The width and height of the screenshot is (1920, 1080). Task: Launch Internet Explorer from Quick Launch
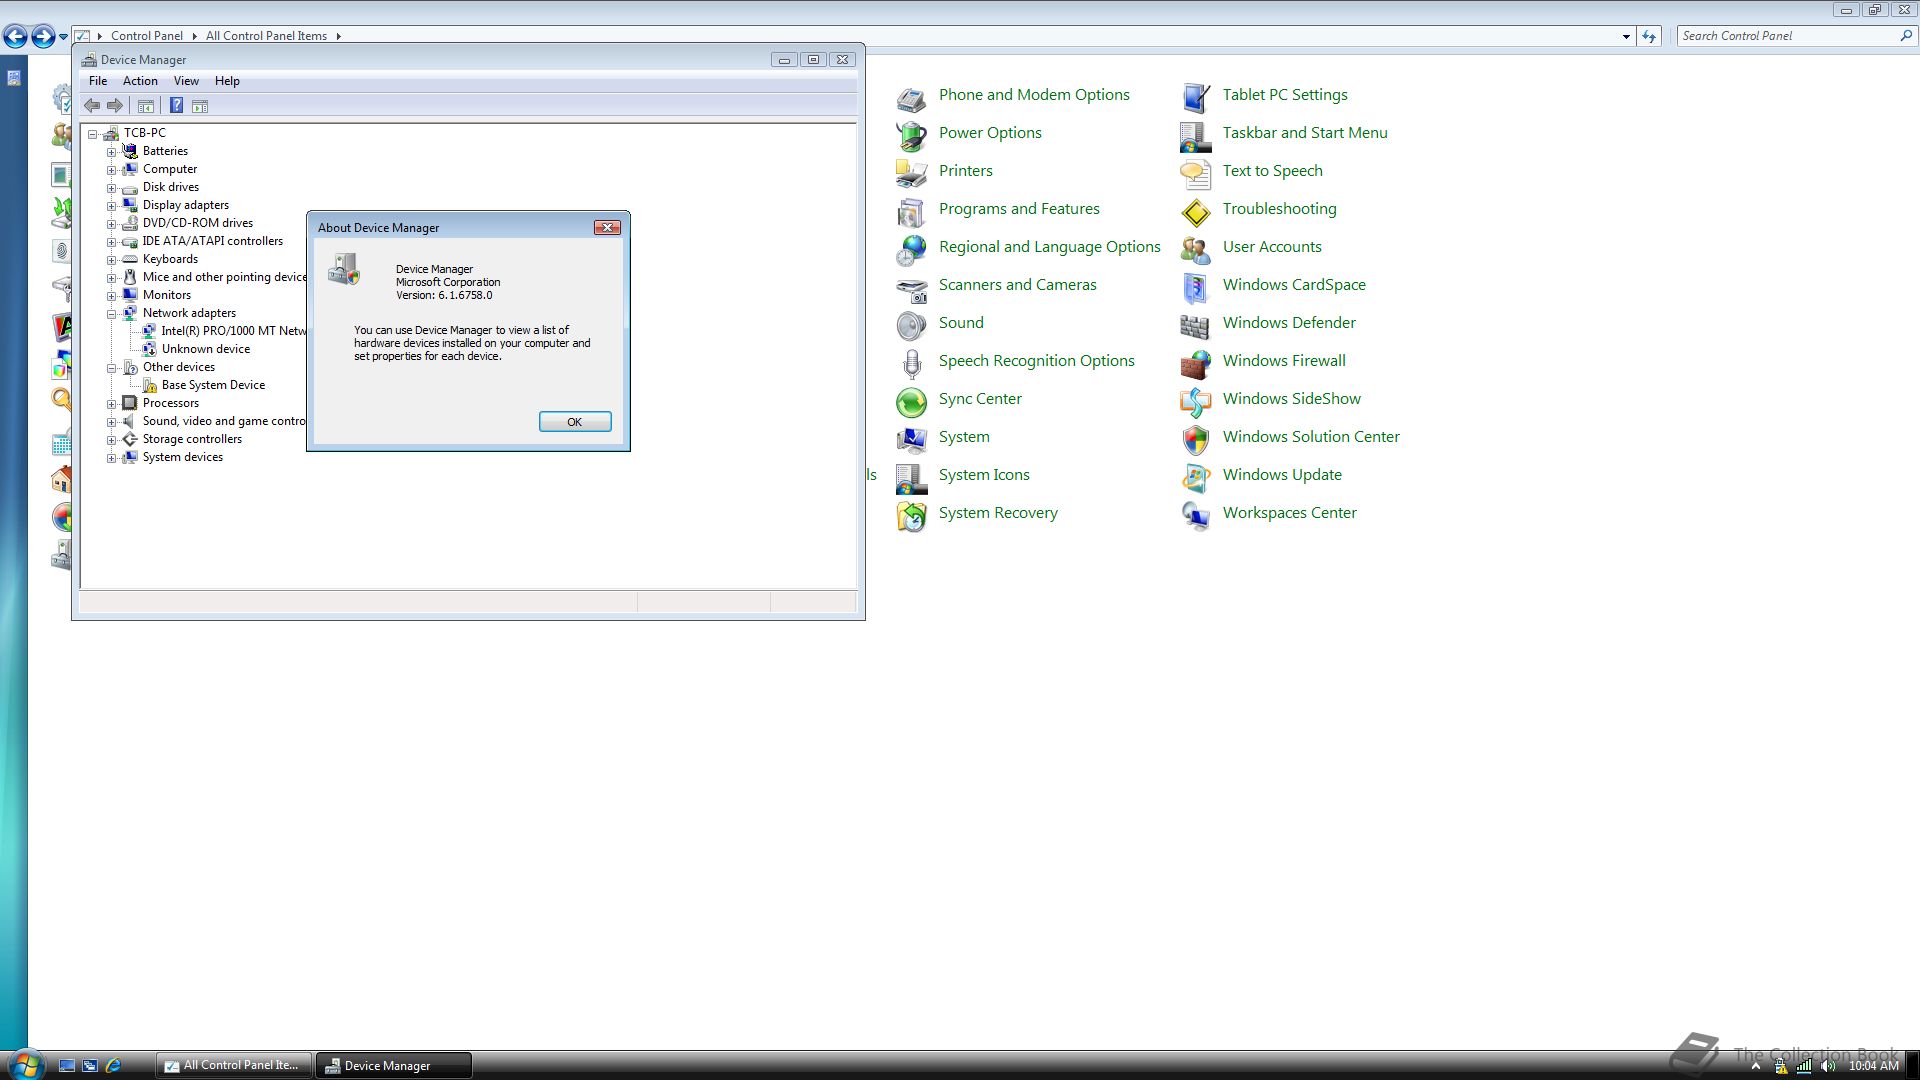point(113,1066)
